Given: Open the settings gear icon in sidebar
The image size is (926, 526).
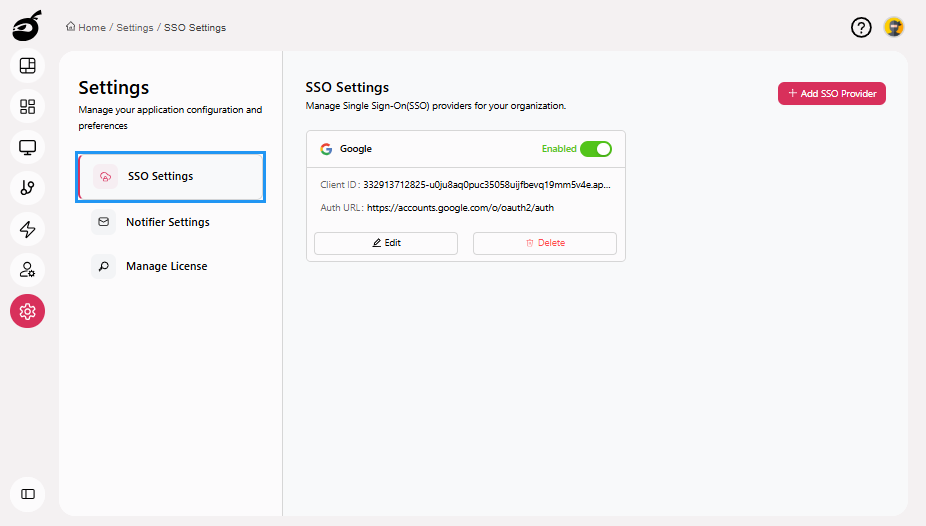Looking at the screenshot, I should (x=27, y=311).
